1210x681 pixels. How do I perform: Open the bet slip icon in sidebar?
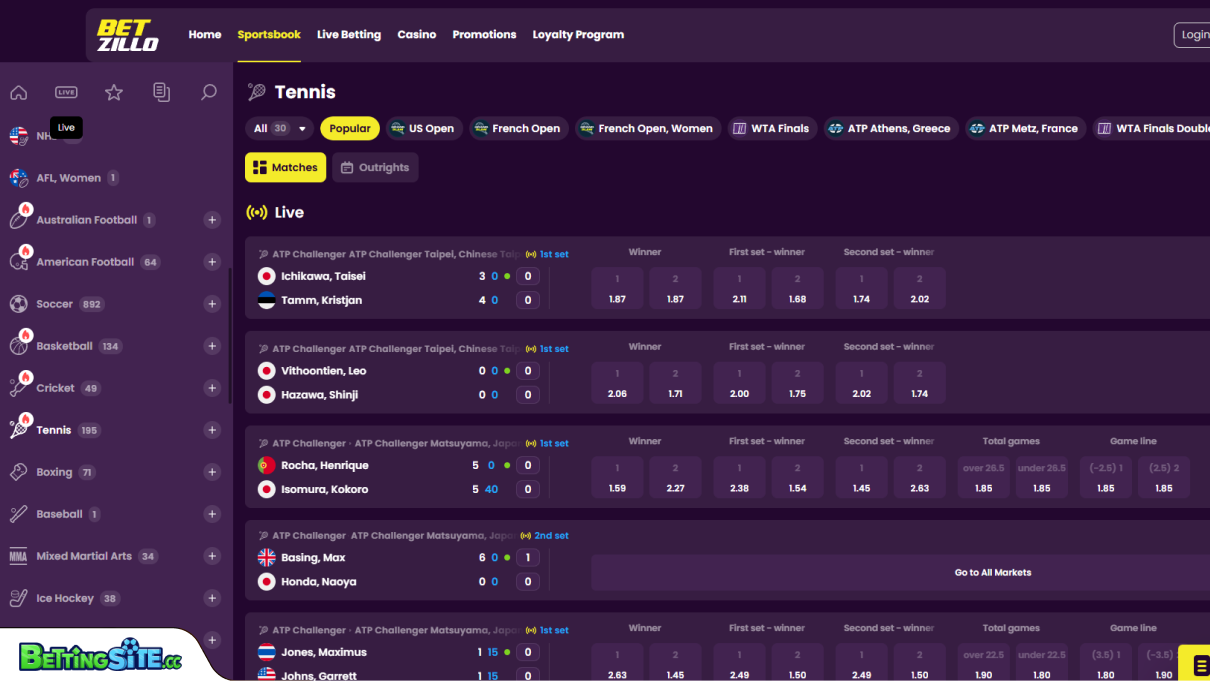pyautogui.click(x=161, y=92)
